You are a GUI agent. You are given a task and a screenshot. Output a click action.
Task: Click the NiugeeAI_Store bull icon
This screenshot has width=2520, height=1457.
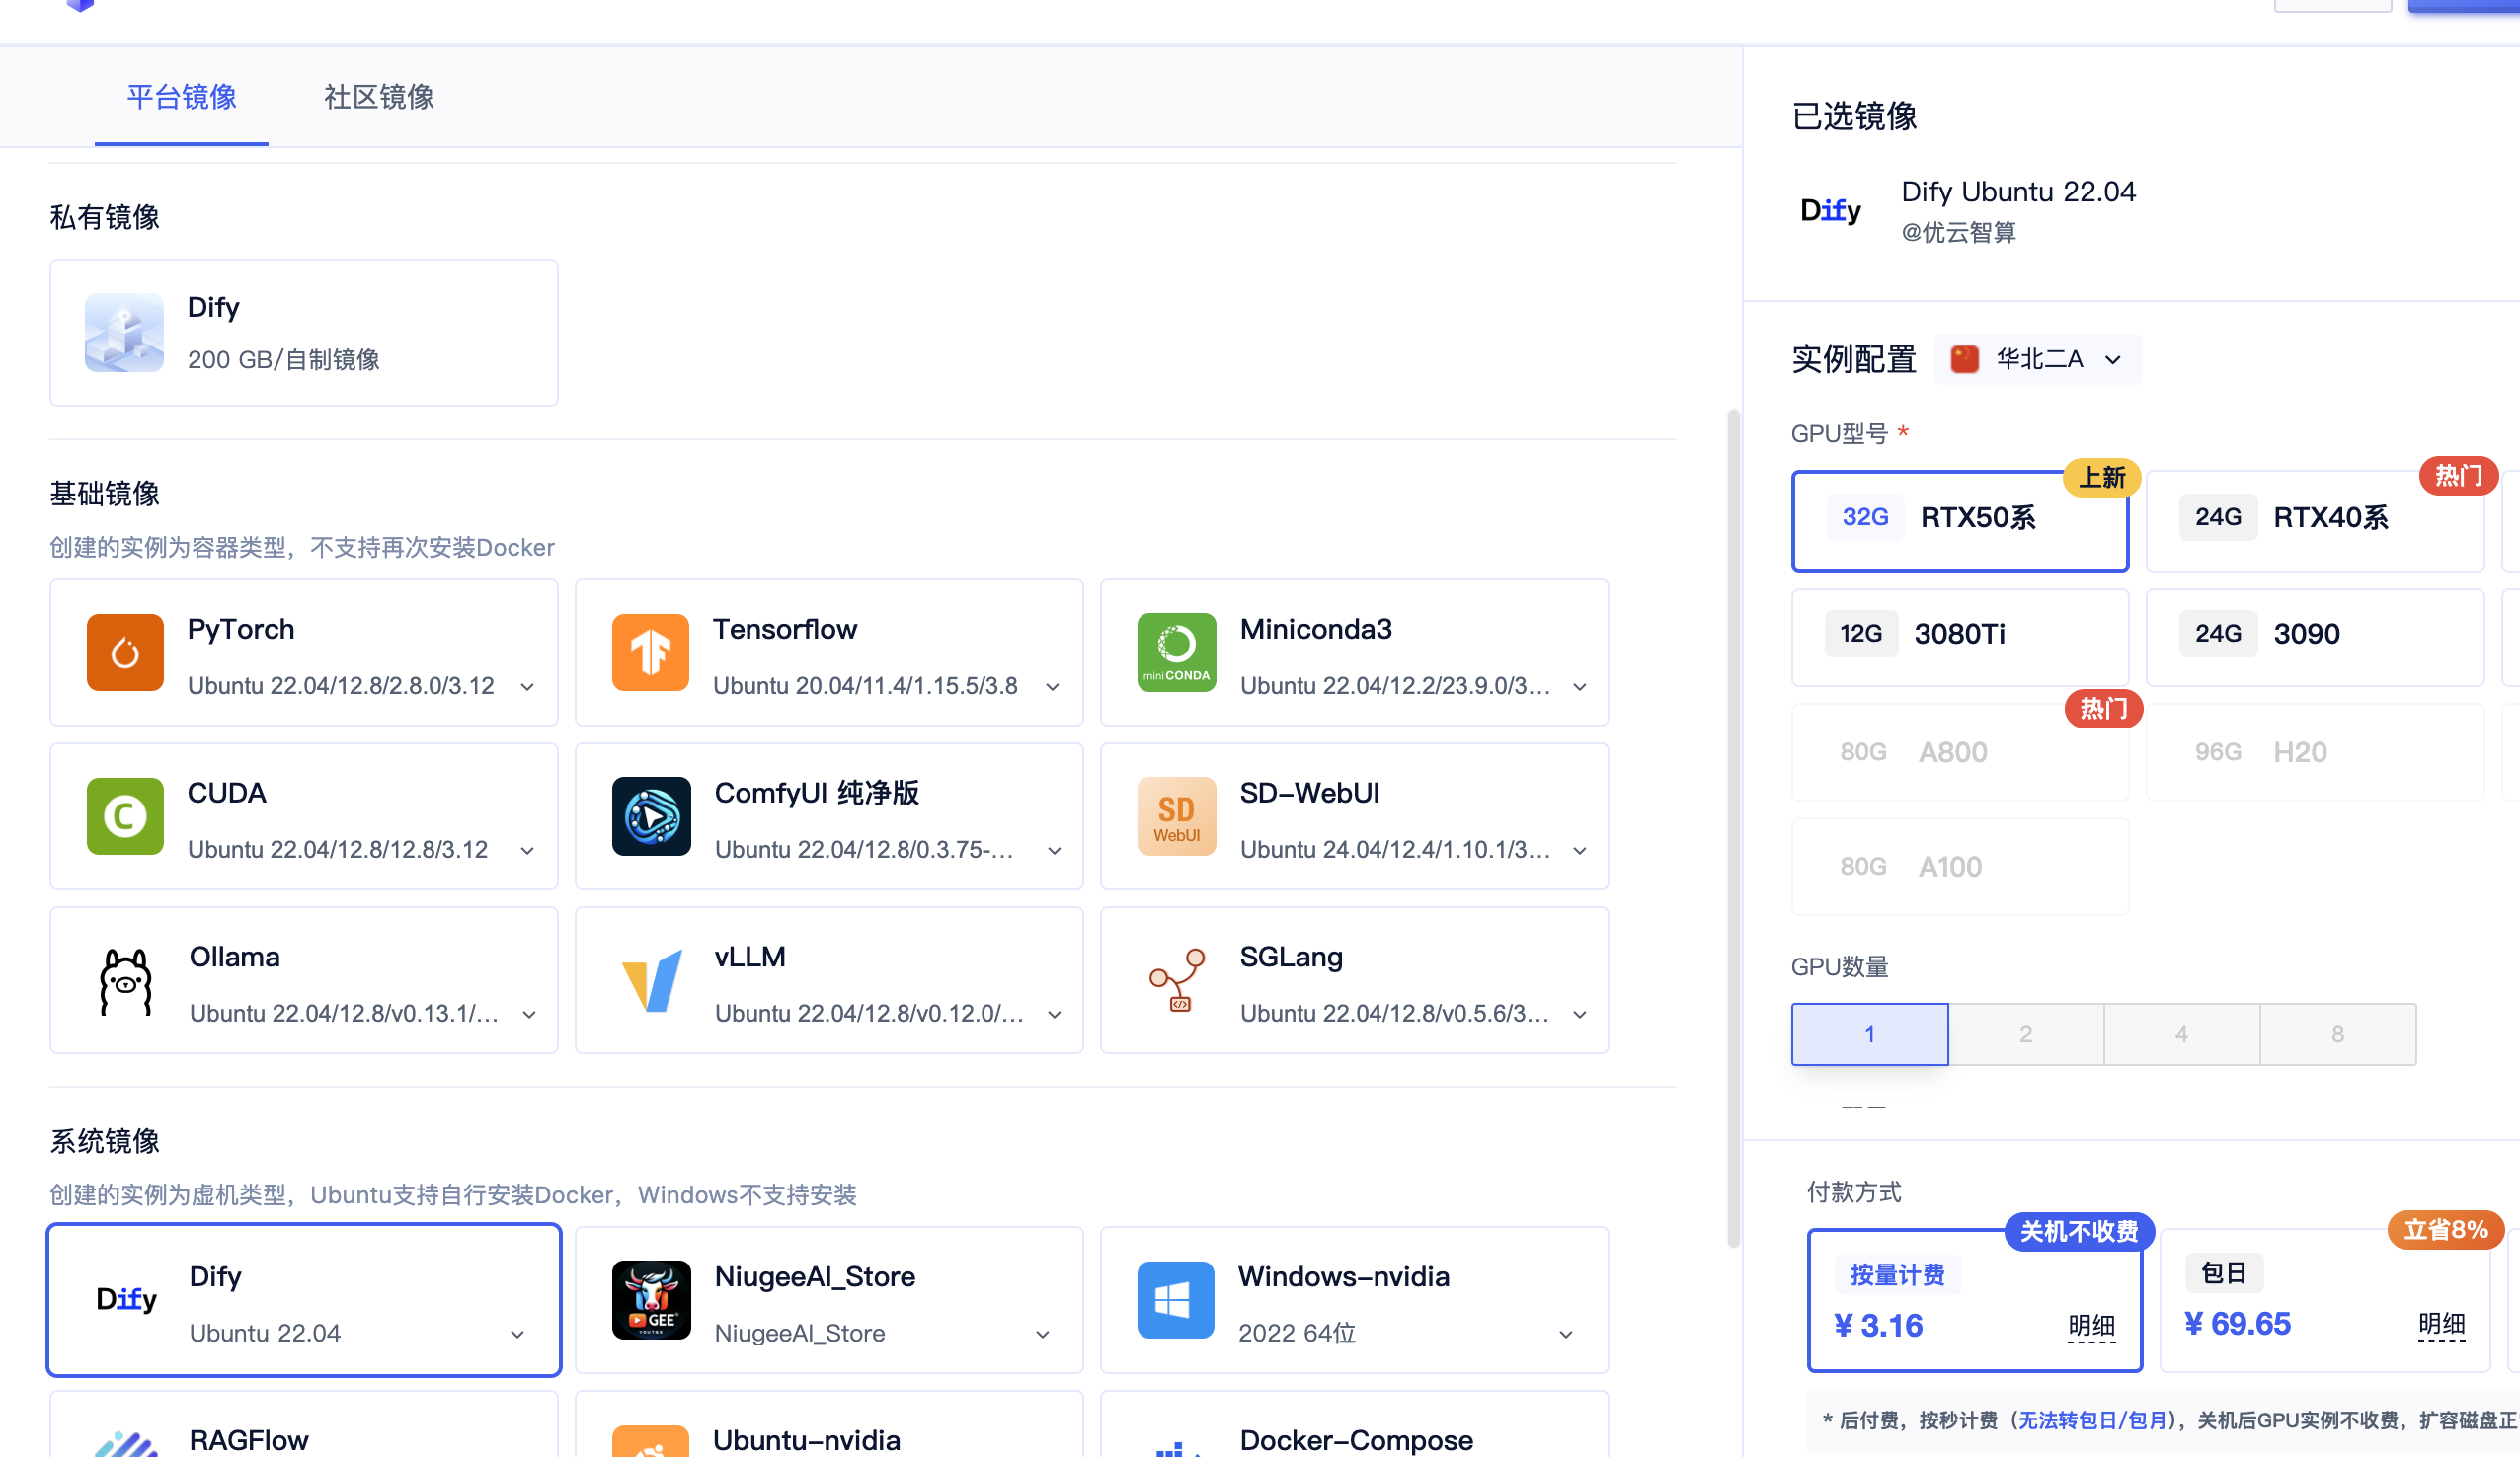point(650,1299)
